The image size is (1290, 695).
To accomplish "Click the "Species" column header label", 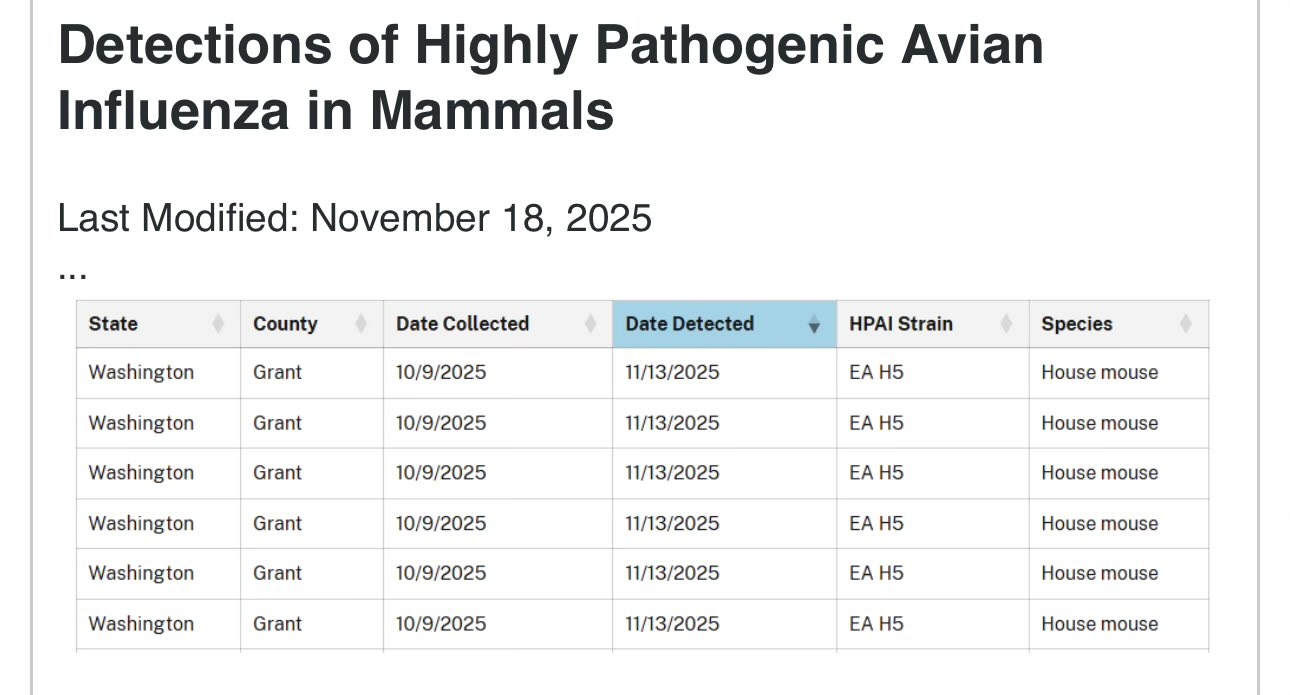I will click(x=1077, y=324).
